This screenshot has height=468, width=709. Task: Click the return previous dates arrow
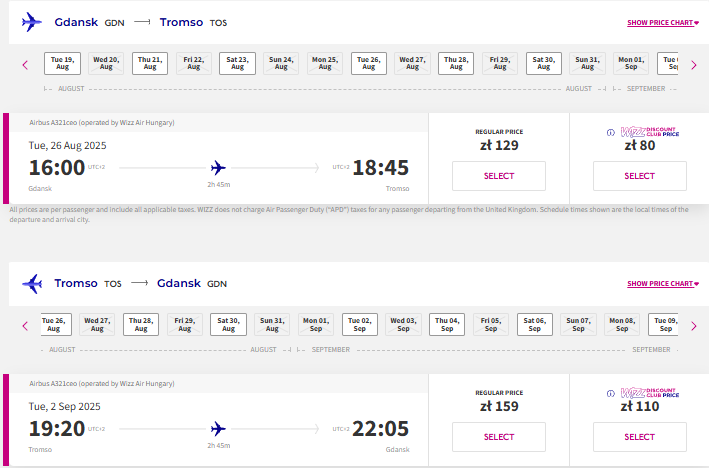pos(25,326)
